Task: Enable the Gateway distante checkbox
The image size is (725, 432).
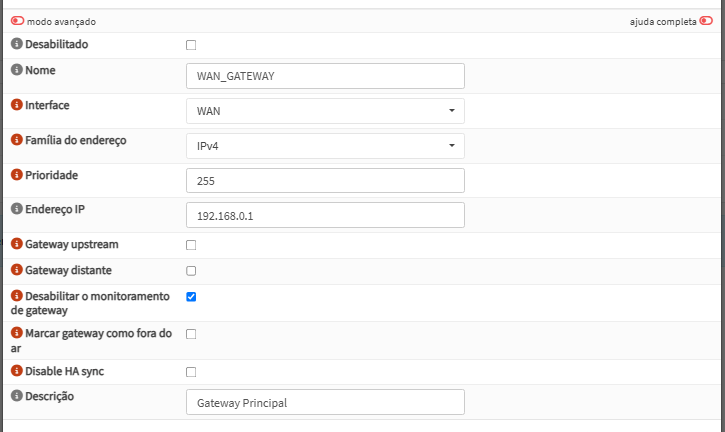Action: (x=191, y=271)
